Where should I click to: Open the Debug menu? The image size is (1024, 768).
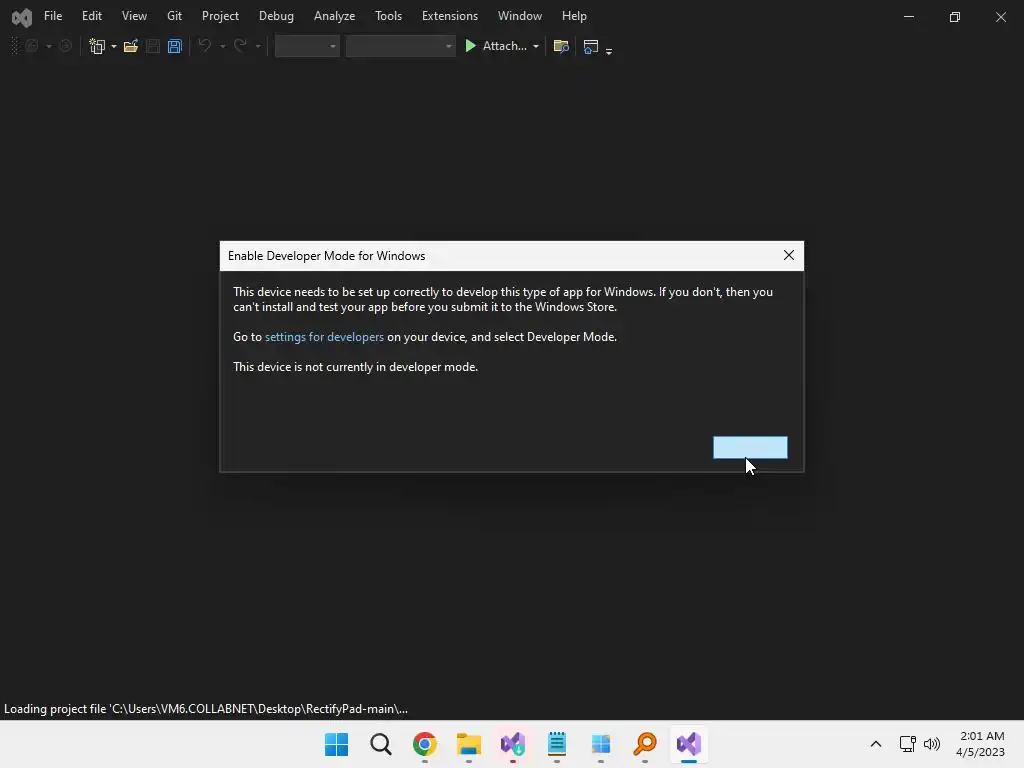click(276, 16)
